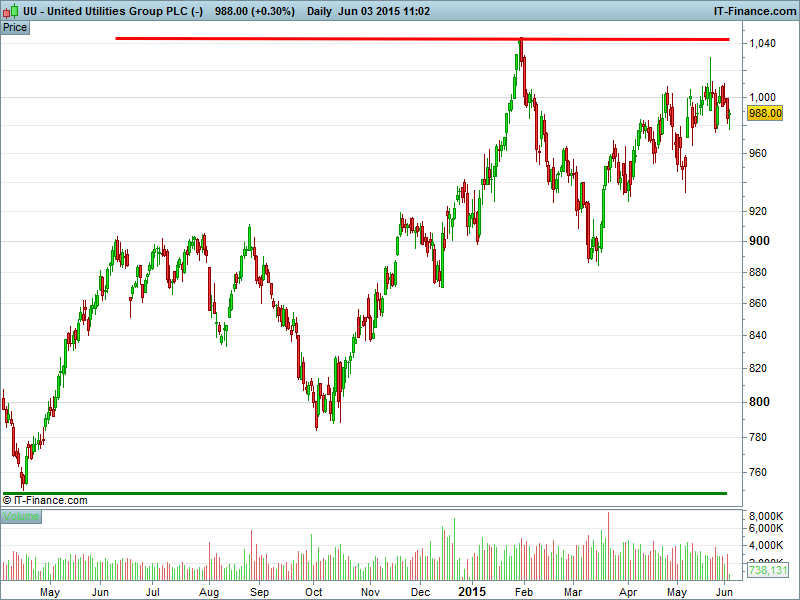This screenshot has height=600, width=800.
Task: Click the Aug label on time axis
Action: [208, 591]
